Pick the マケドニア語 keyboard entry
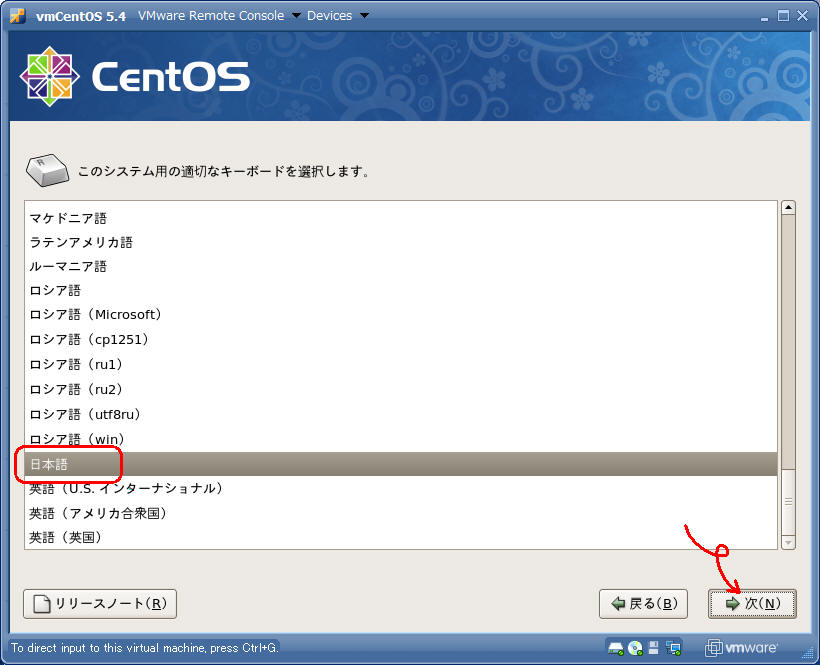The width and height of the screenshot is (820, 665). [68, 217]
